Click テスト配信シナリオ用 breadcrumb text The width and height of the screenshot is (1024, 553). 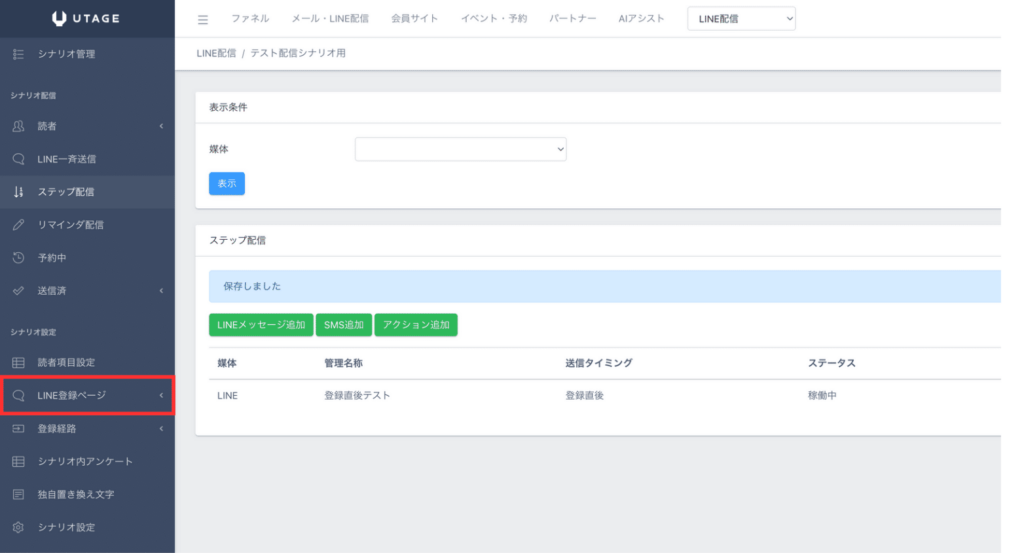pos(298,53)
